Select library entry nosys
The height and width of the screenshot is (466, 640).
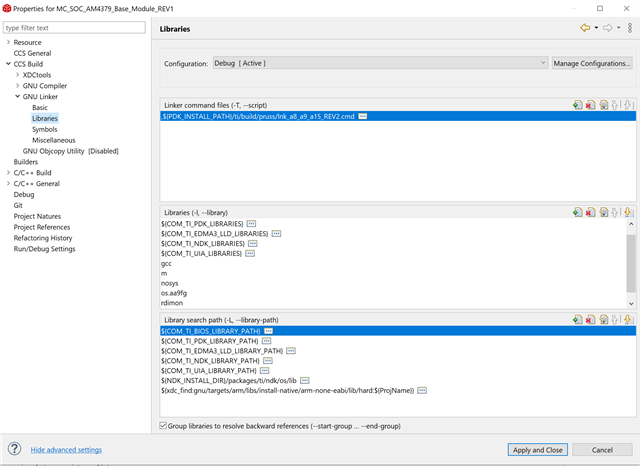click(x=169, y=283)
